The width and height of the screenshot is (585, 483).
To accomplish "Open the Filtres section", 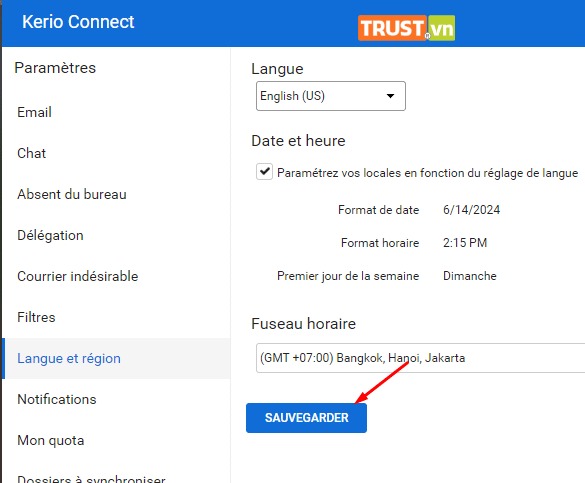I will pyautogui.click(x=36, y=317).
